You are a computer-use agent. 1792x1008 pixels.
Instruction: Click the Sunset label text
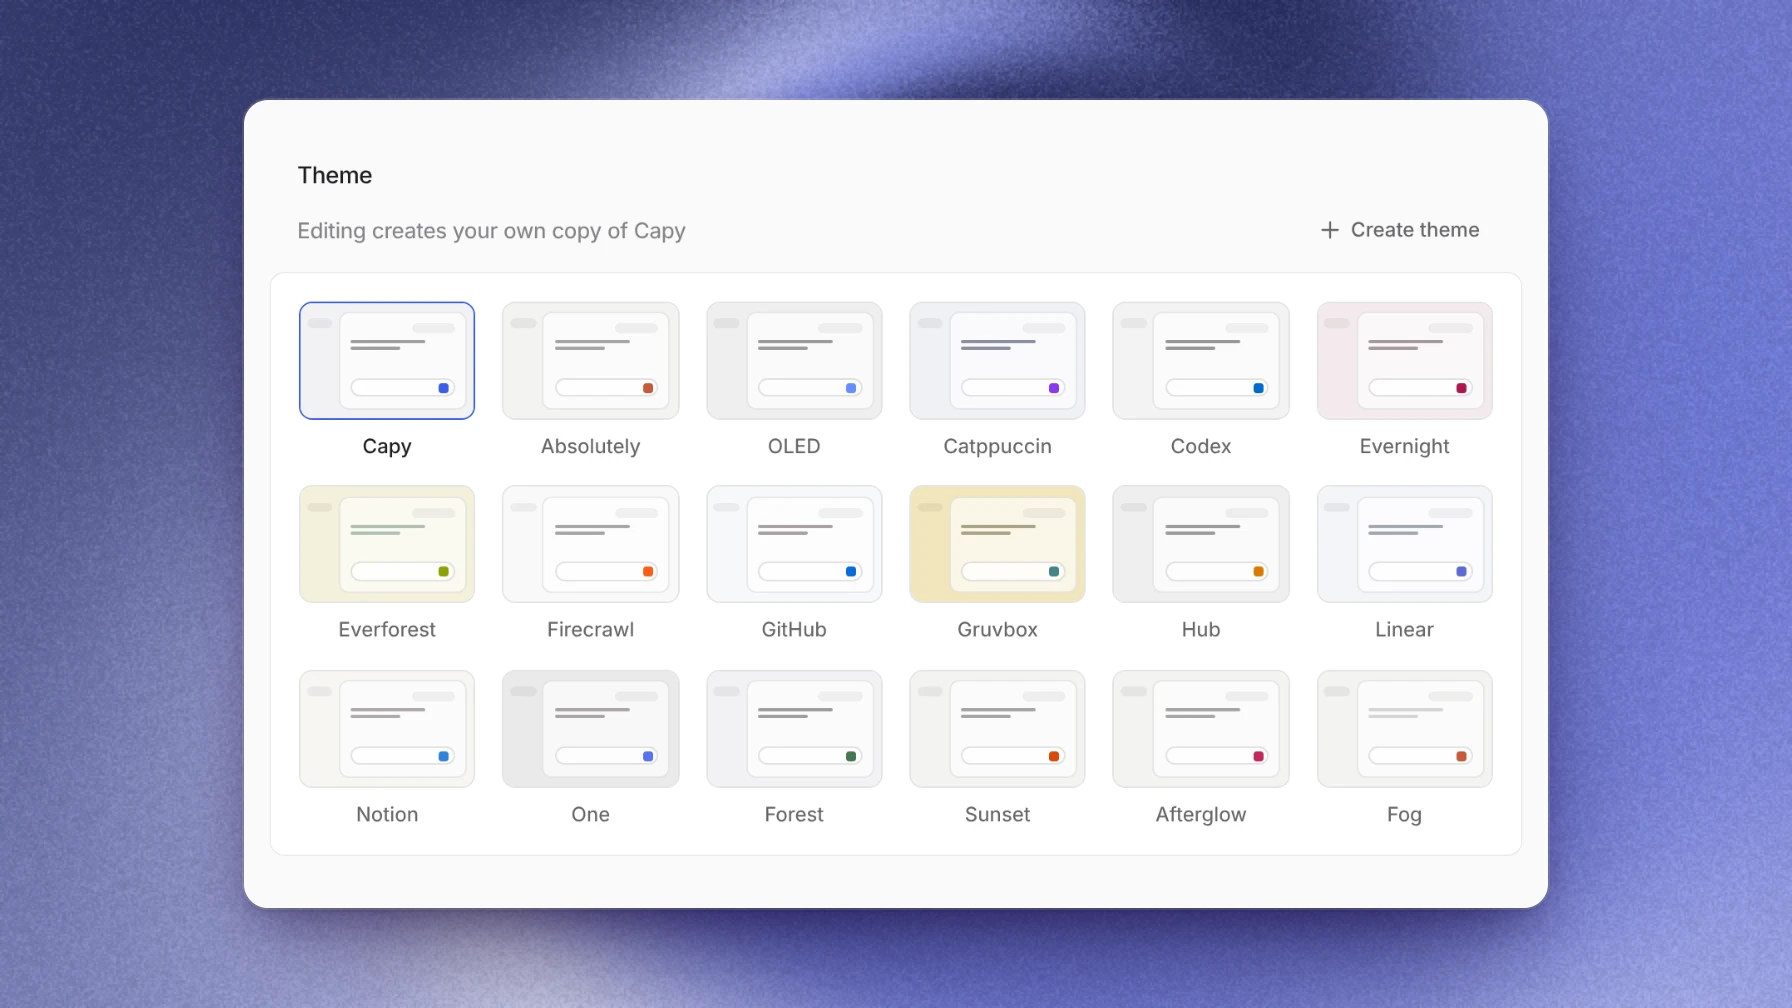click(x=997, y=814)
